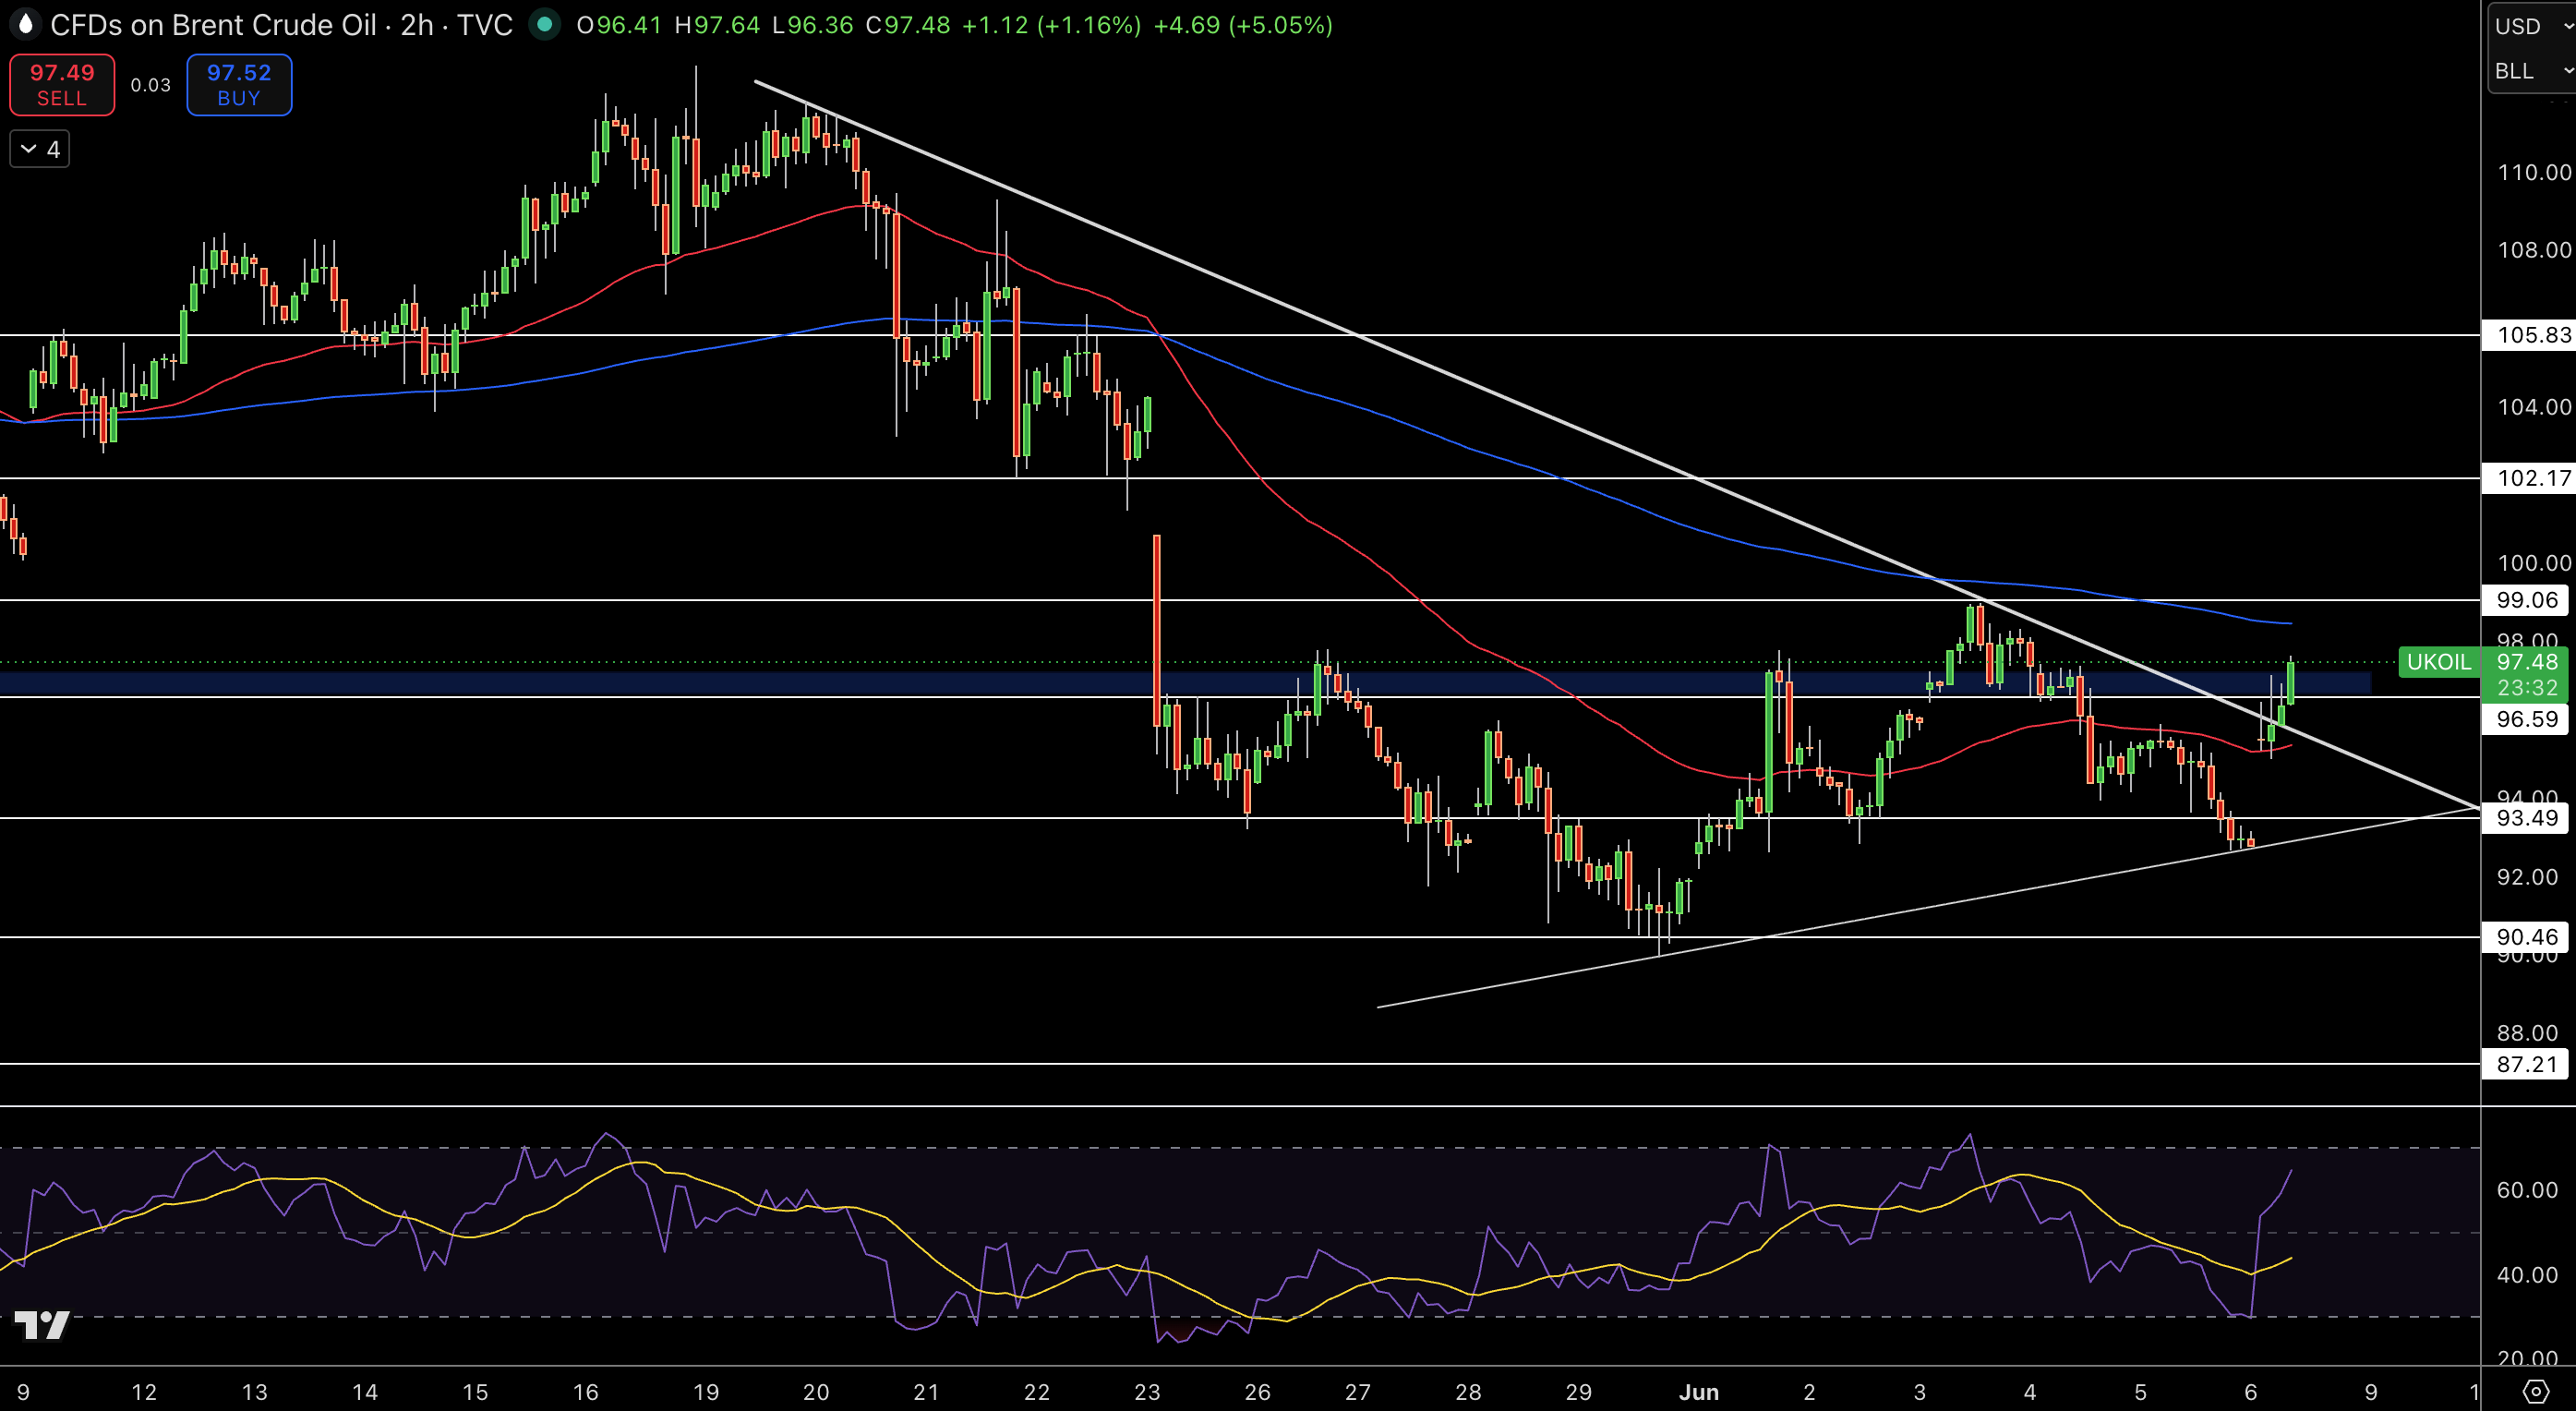Click the 0.03 spread value

151,85
